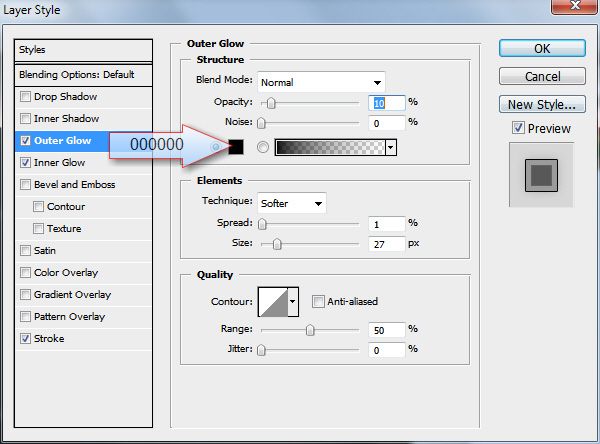Select the gradient radio button

tap(262, 147)
